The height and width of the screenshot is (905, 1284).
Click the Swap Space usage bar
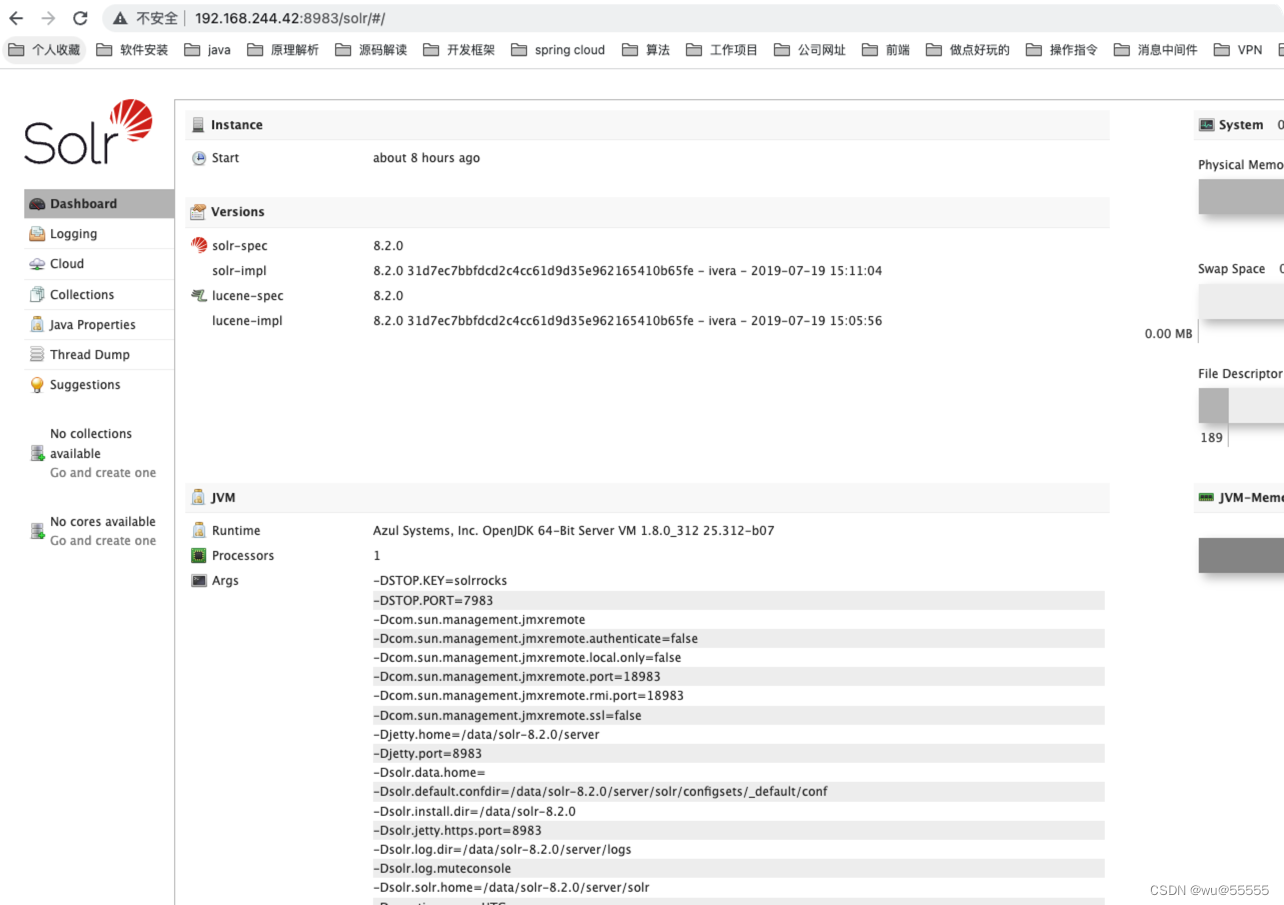click(x=1241, y=301)
